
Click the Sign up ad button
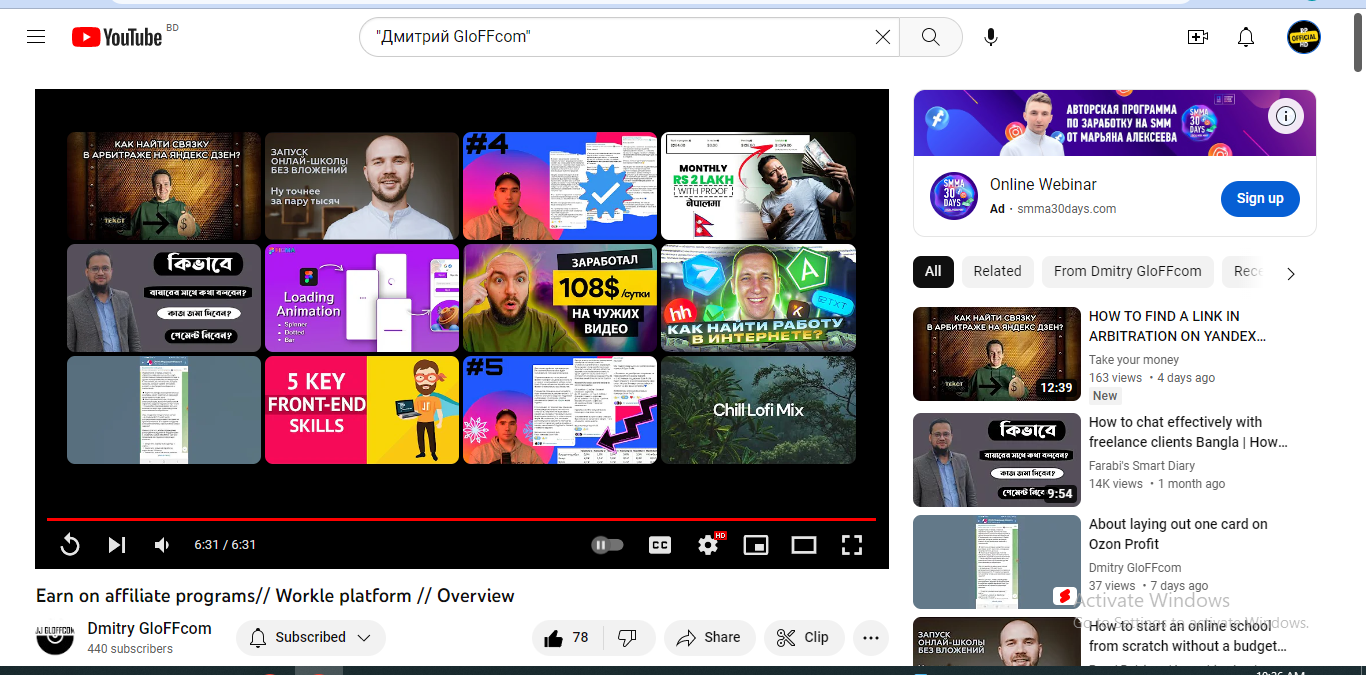click(1260, 198)
